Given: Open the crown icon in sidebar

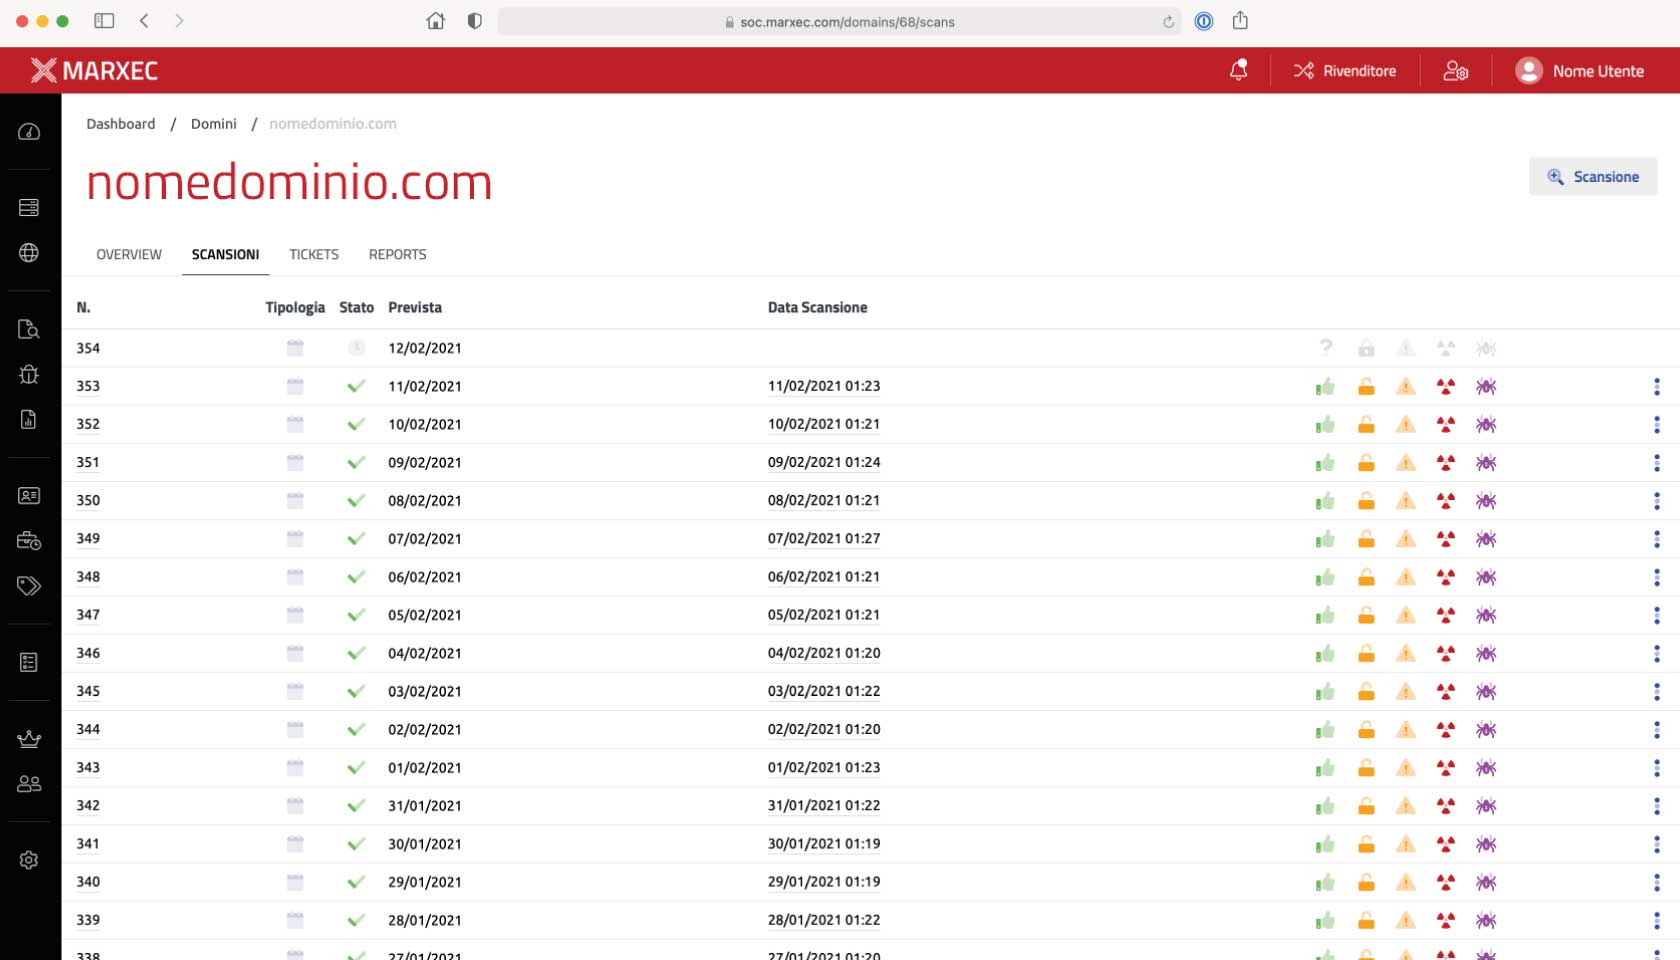Looking at the screenshot, I should 29,739.
